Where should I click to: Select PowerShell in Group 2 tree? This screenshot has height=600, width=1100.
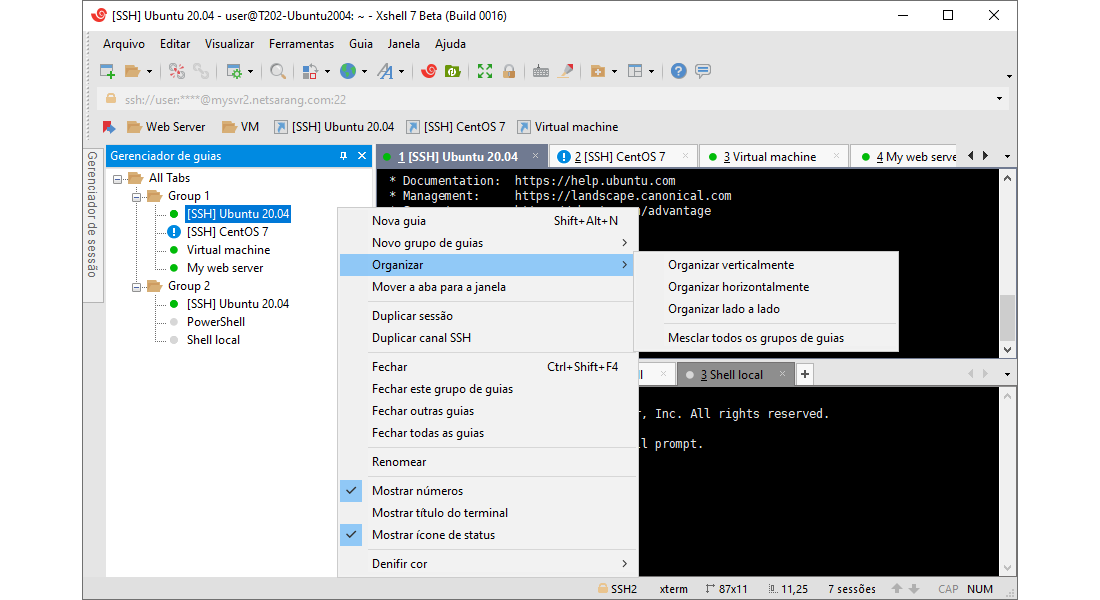coord(215,321)
